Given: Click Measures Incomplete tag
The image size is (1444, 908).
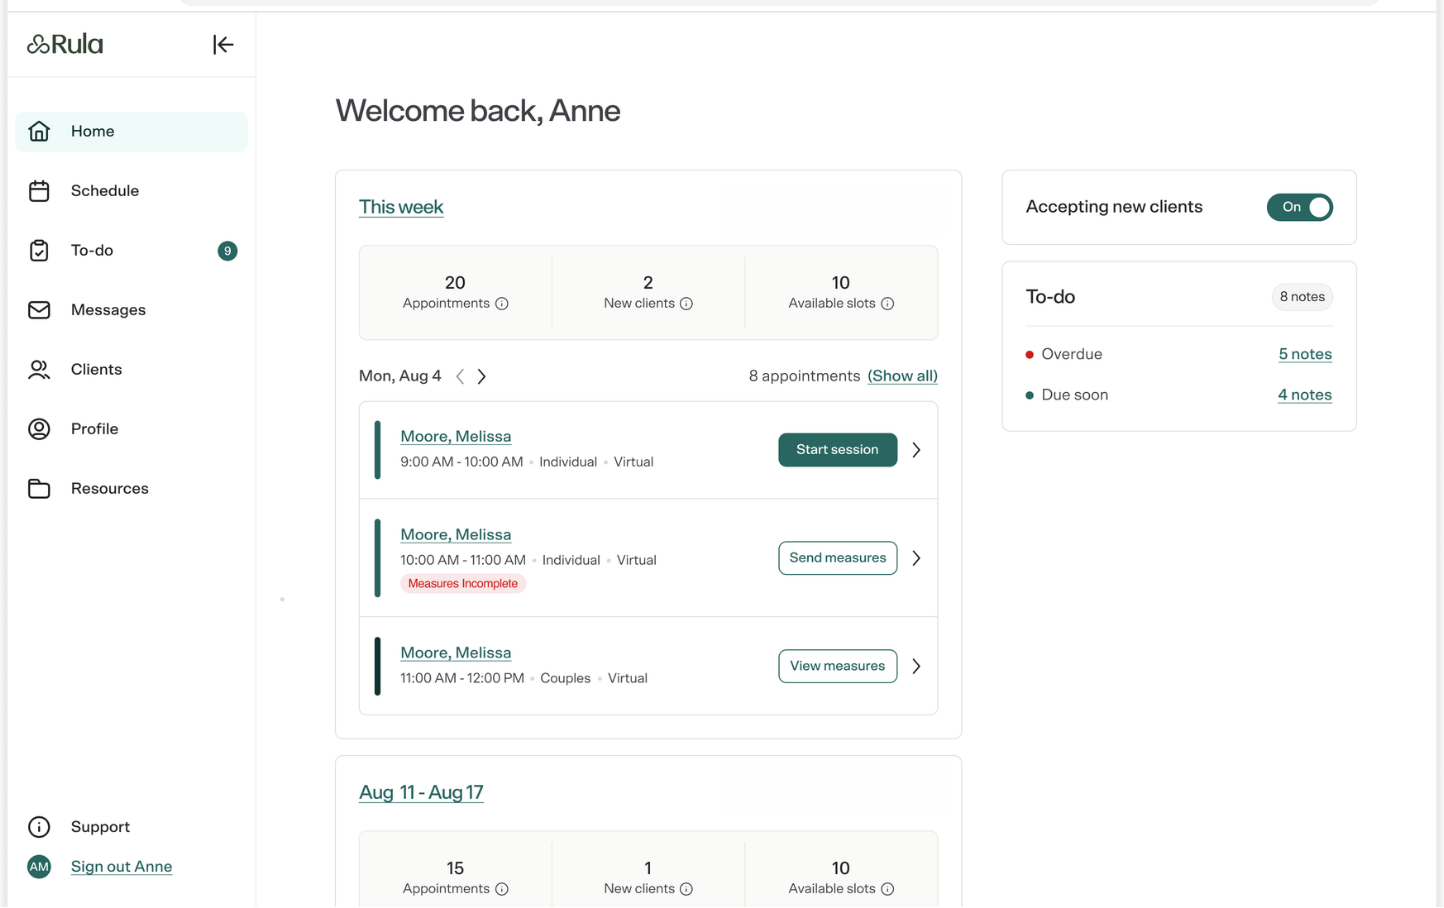Looking at the screenshot, I should [463, 584].
